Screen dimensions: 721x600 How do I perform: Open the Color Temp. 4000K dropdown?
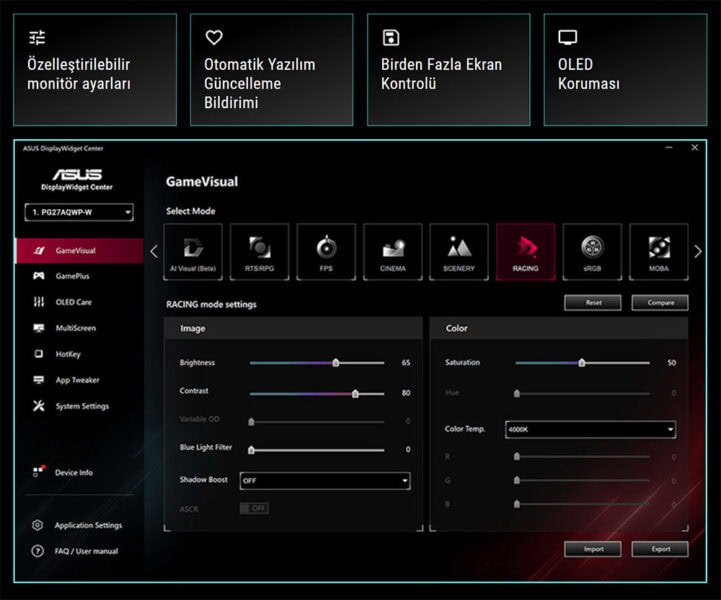(590, 429)
